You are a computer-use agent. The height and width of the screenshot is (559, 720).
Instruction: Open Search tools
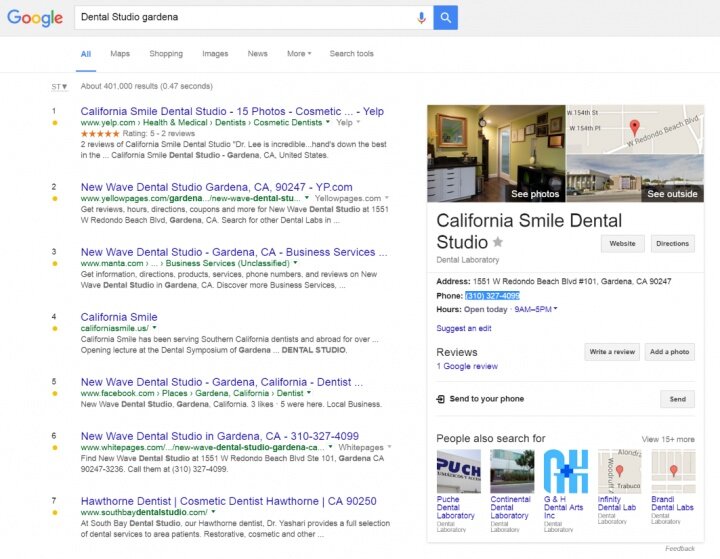[x=351, y=54]
